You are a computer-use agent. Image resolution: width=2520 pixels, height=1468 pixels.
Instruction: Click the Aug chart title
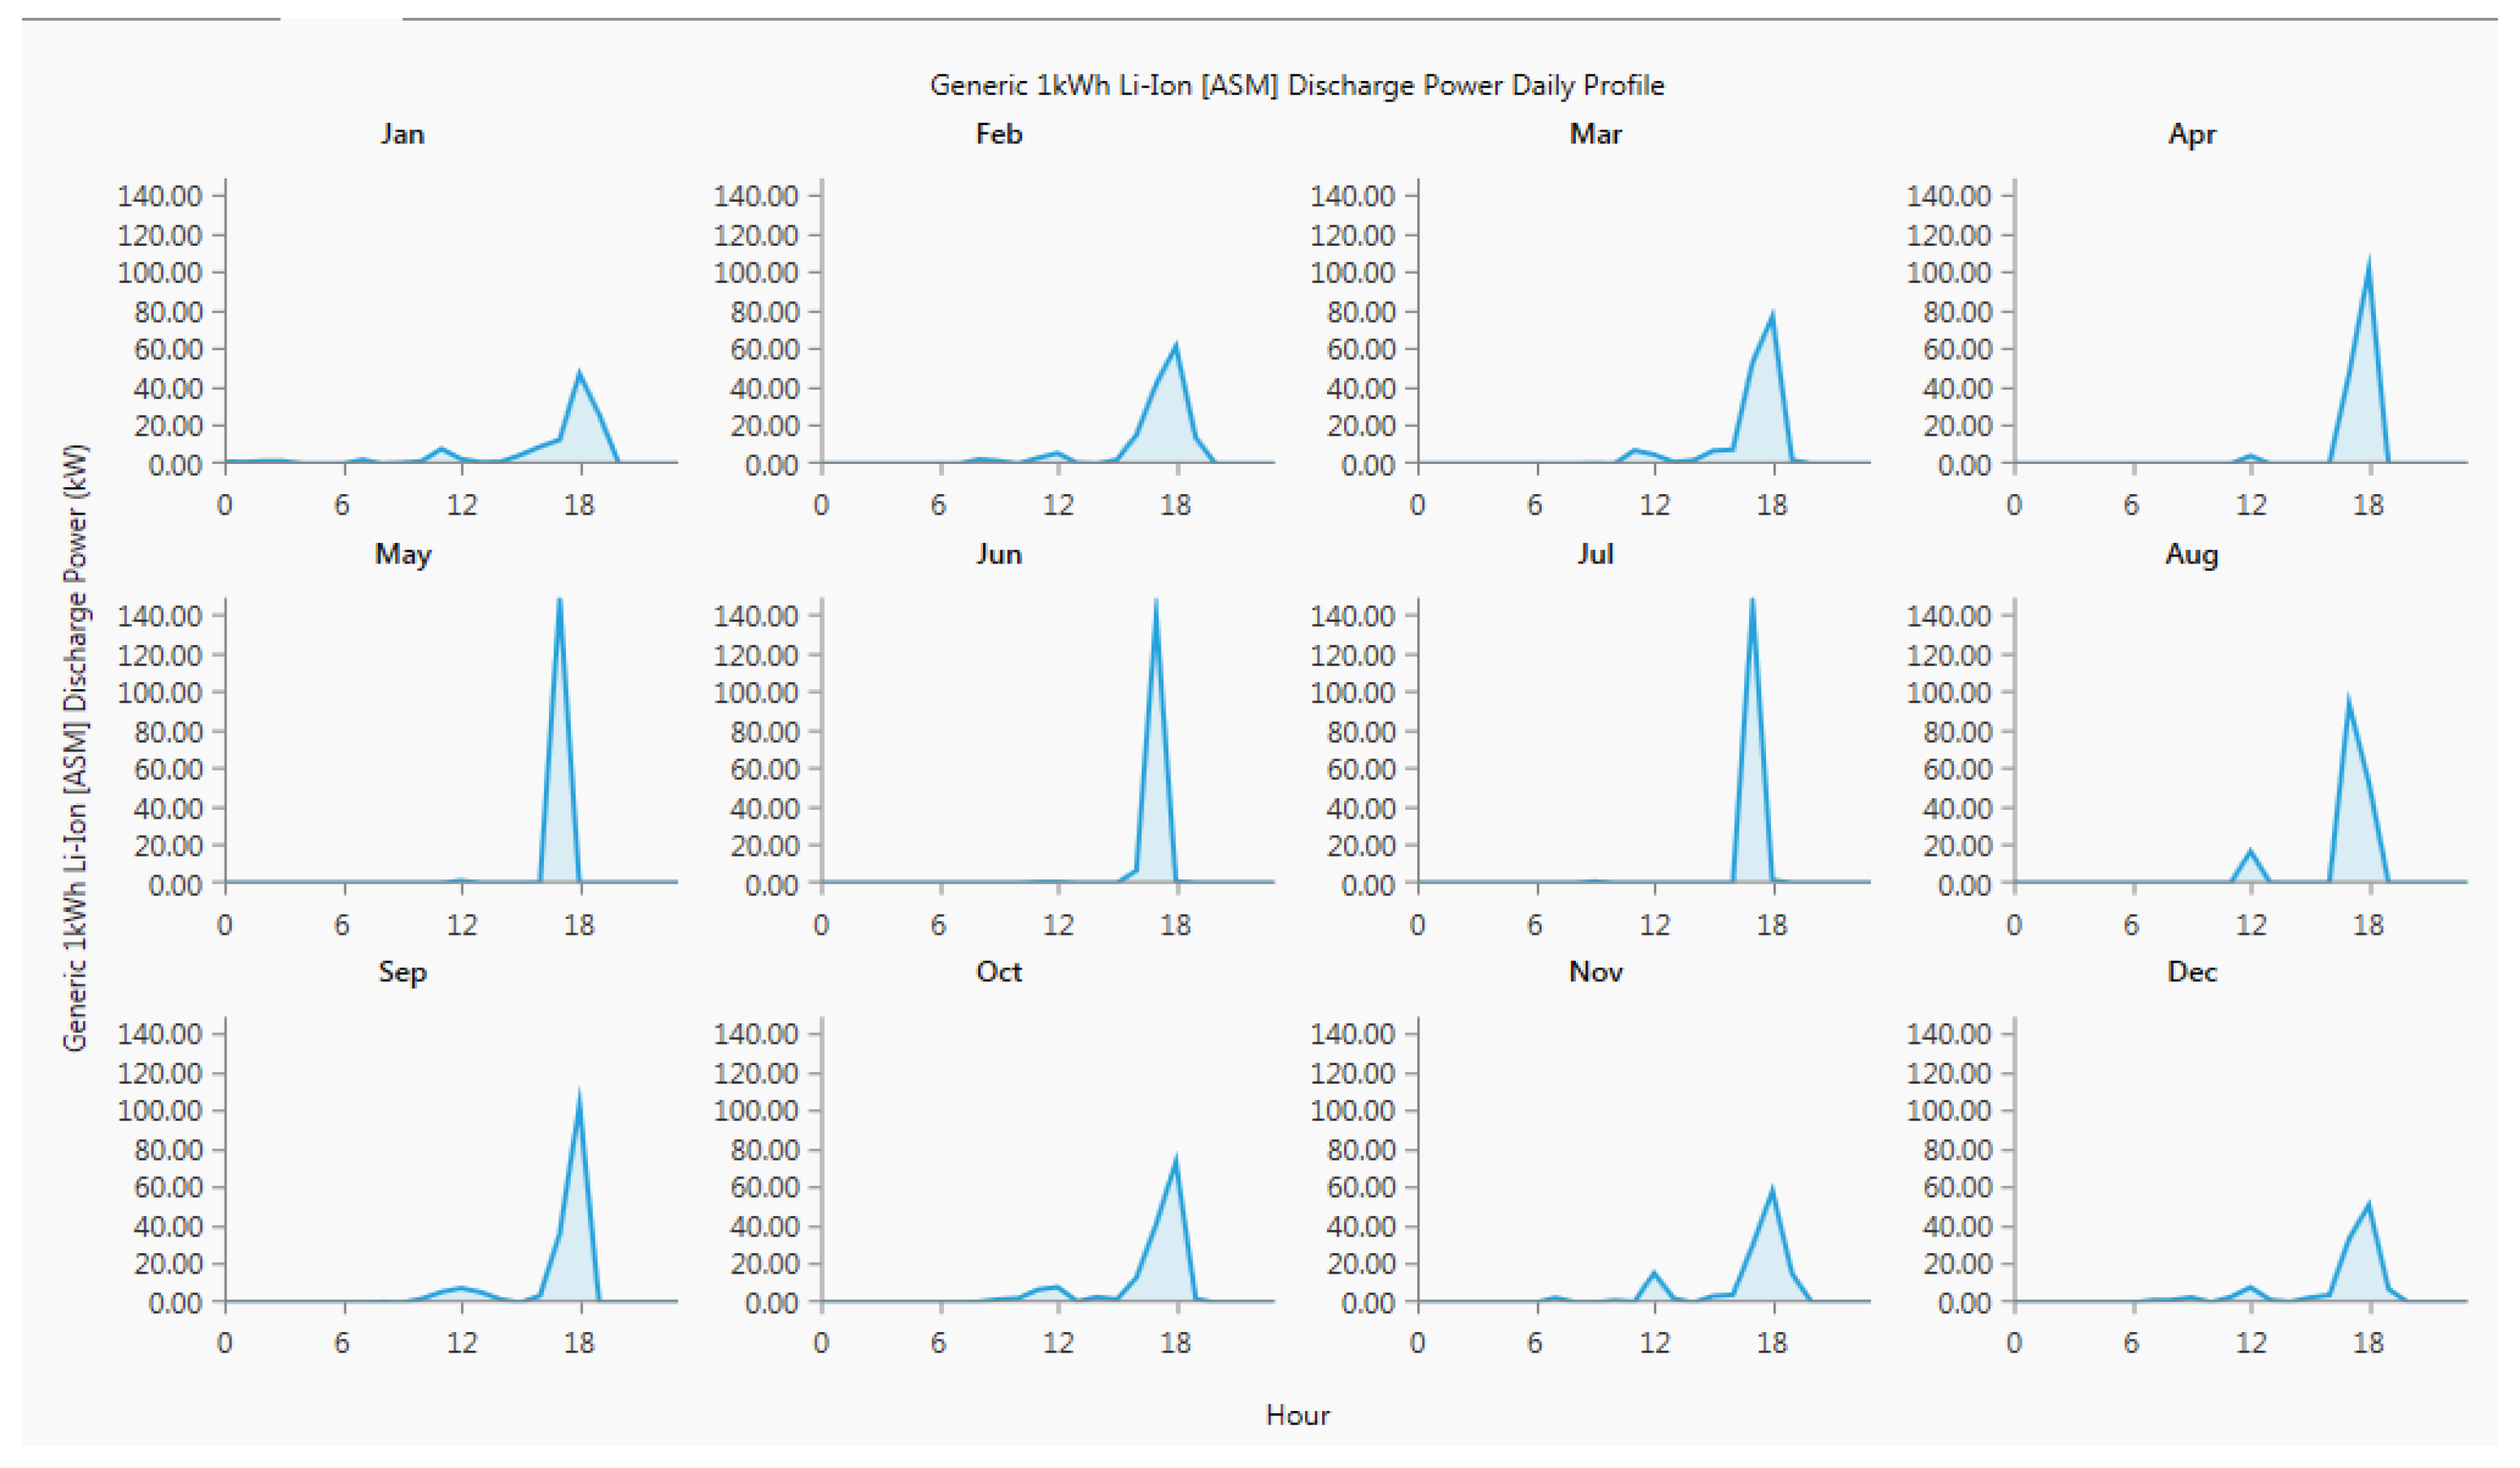2191,554
